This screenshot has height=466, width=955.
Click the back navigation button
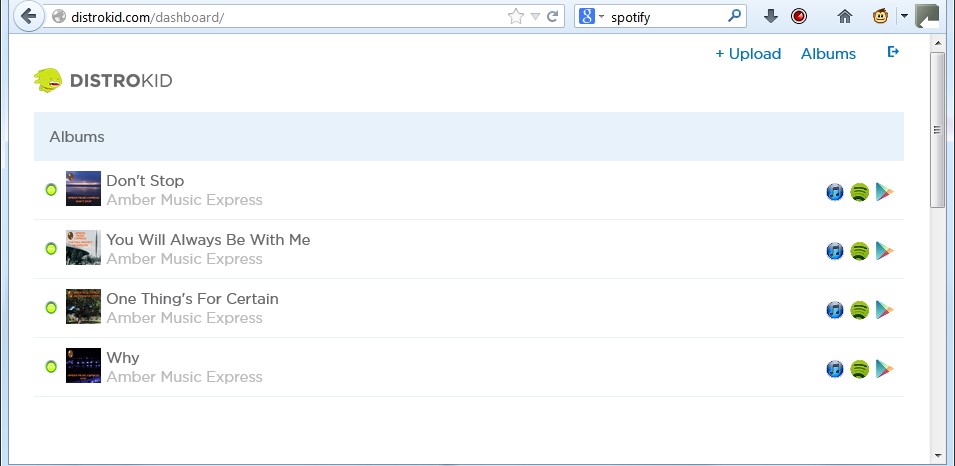[x=29, y=16]
